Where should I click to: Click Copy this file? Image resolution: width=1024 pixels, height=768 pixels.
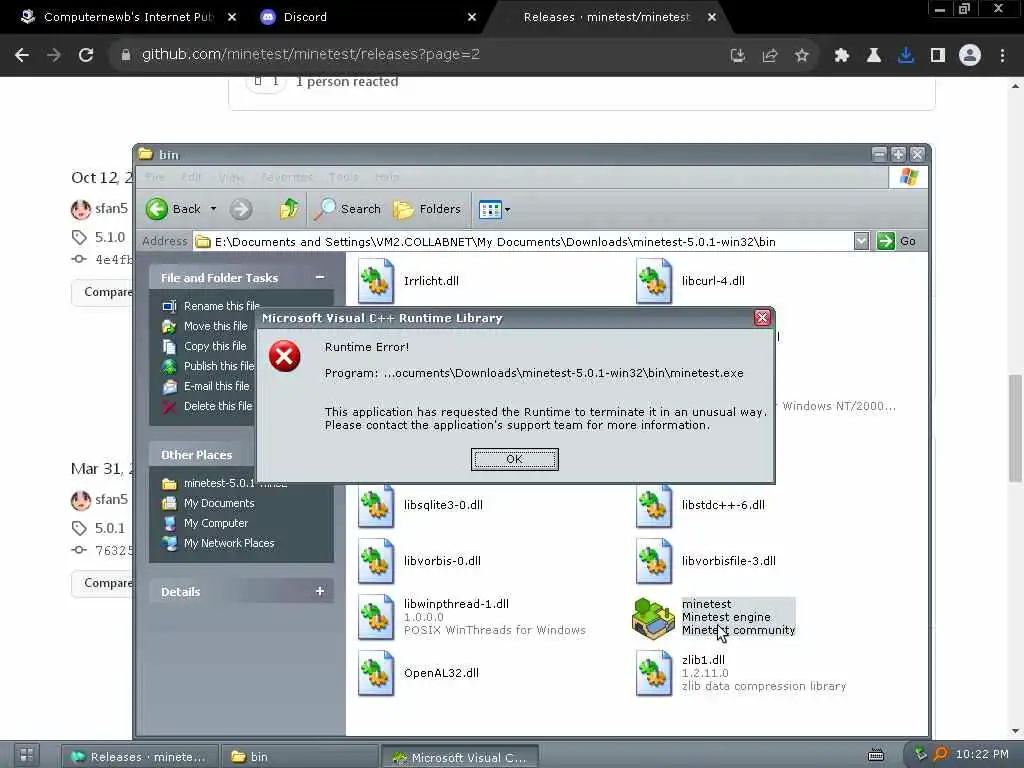point(215,346)
